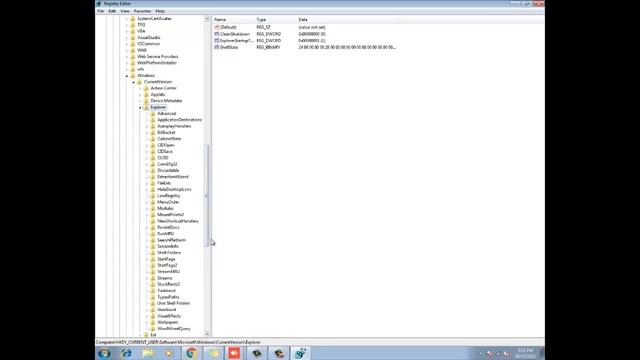Click the Advanced key folder icon

[153, 113]
